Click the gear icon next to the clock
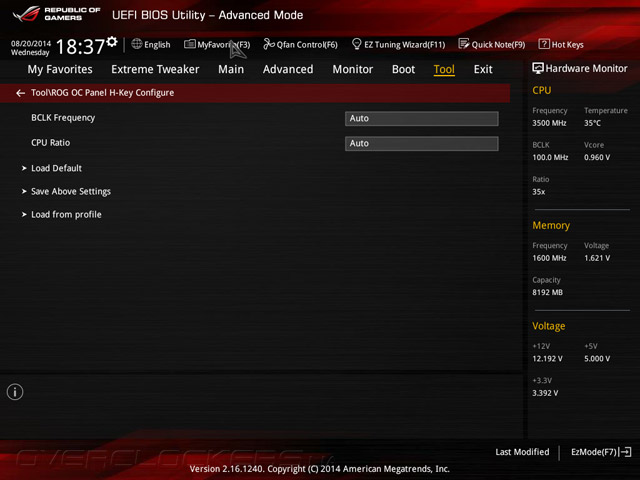This screenshot has width=640, height=480. 112,41
